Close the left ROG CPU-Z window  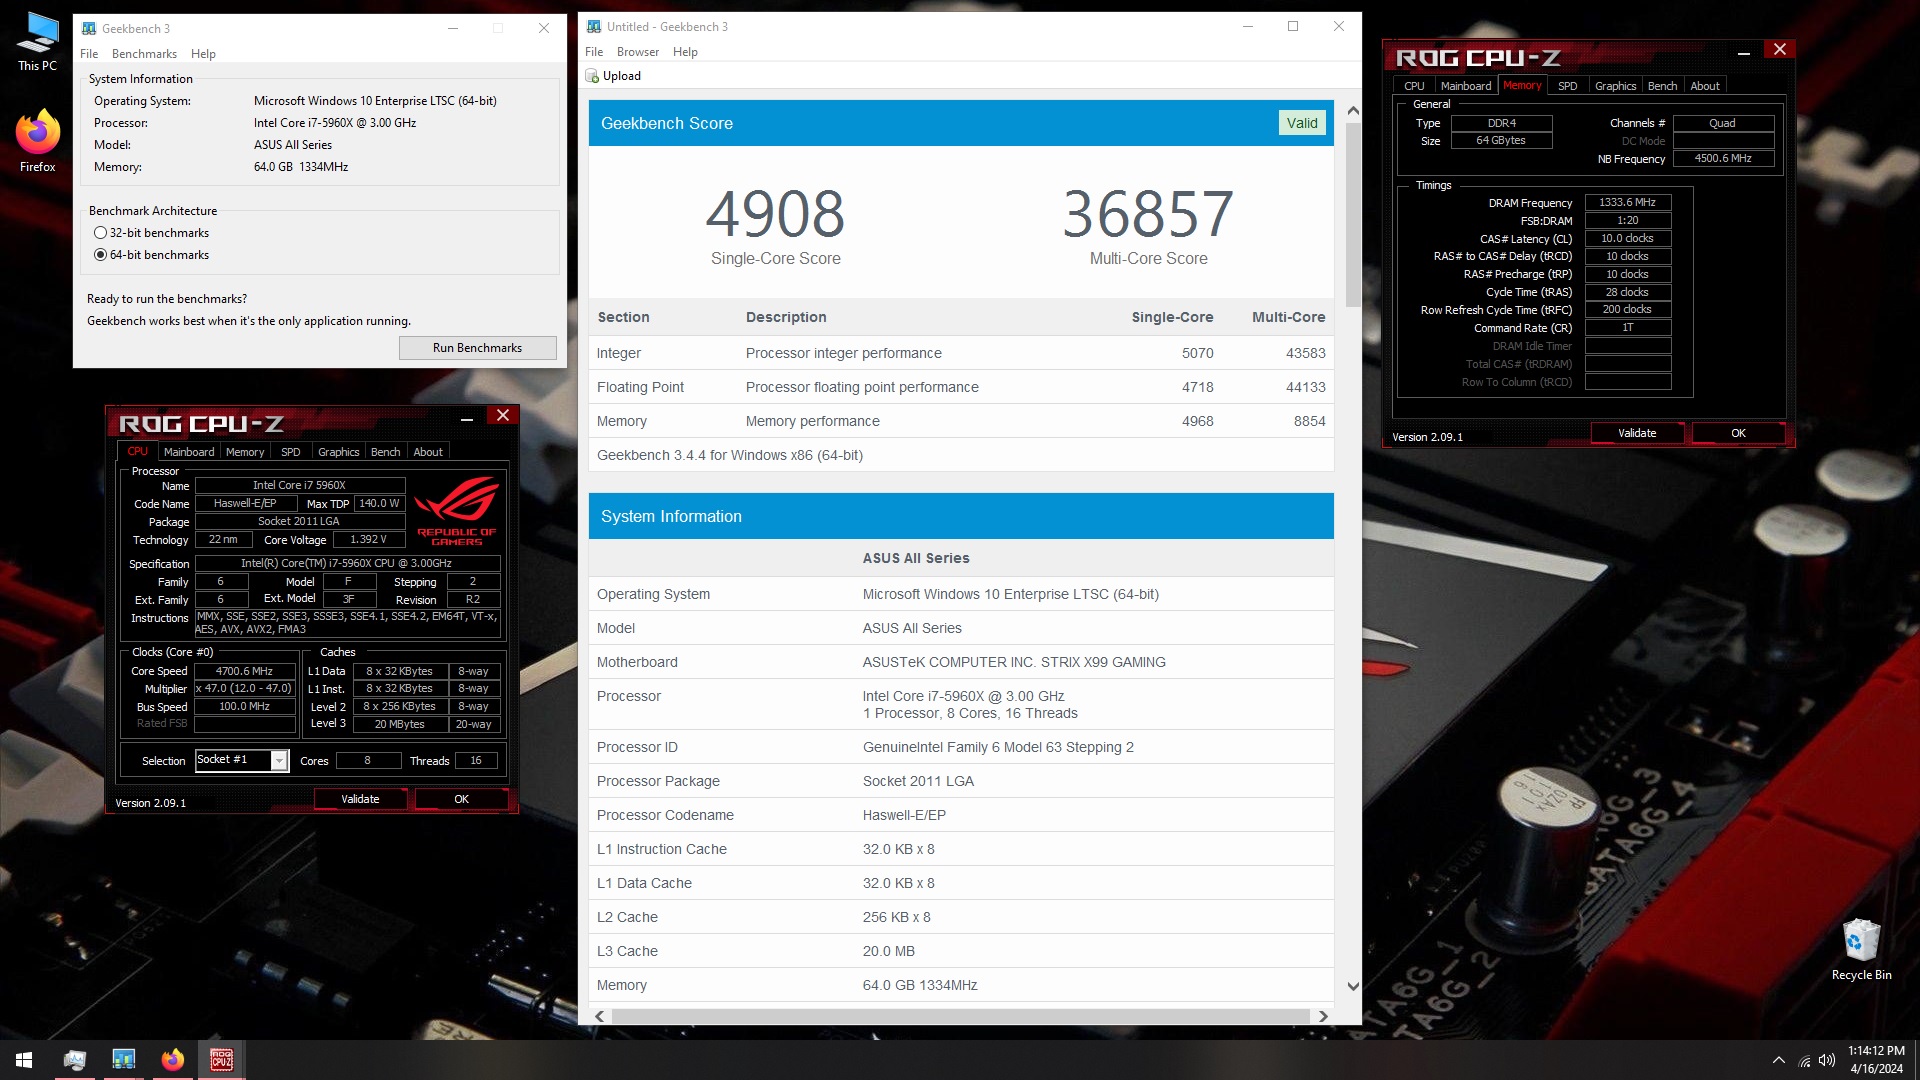tap(503, 415)
